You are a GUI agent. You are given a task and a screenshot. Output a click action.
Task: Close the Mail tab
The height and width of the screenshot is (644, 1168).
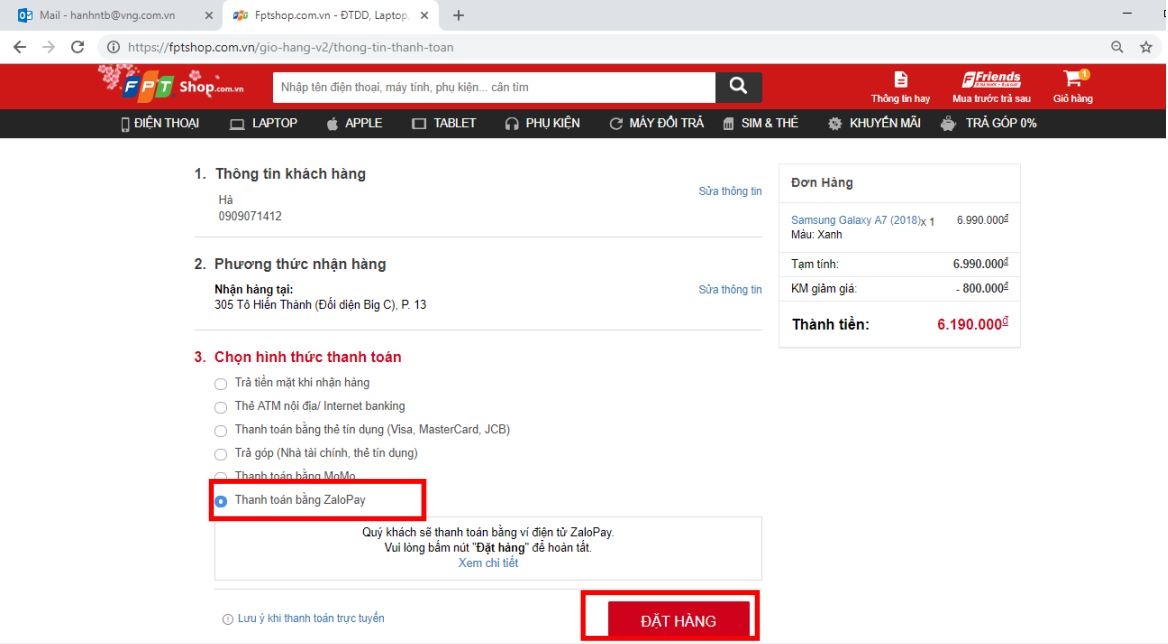click(x=209, y=15)
